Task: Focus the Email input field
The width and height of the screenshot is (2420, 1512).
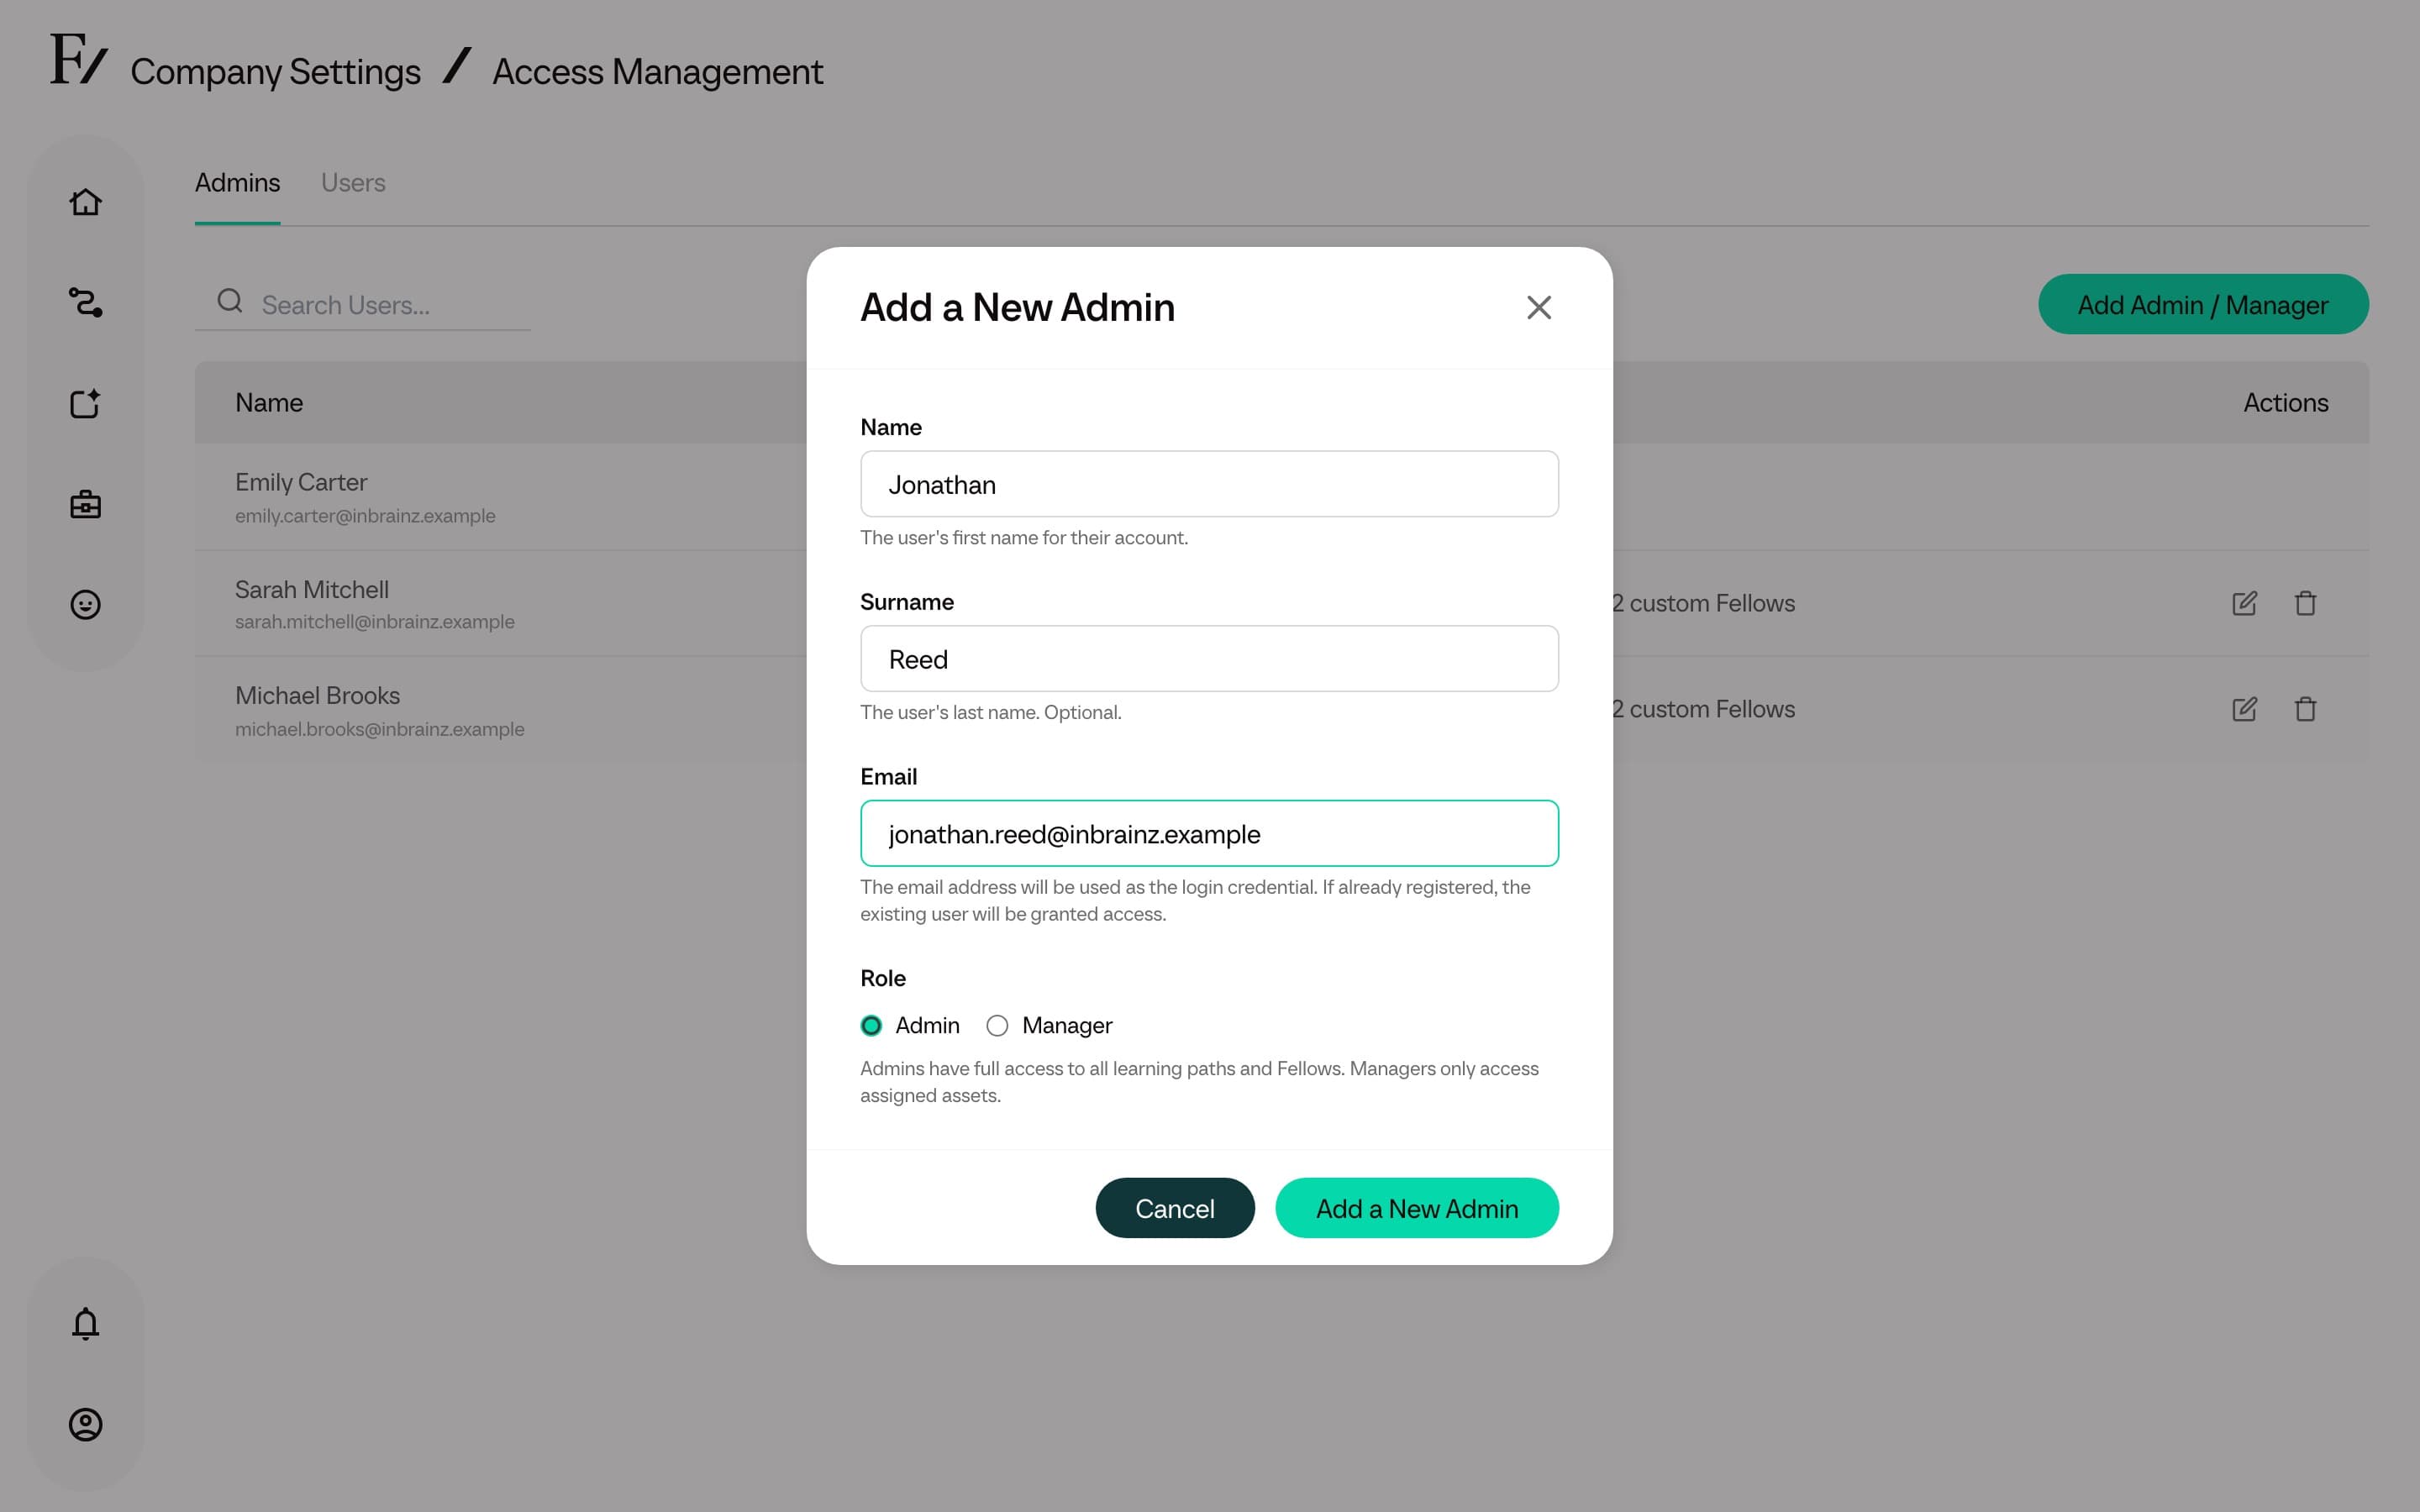Action: [1209, 833]
